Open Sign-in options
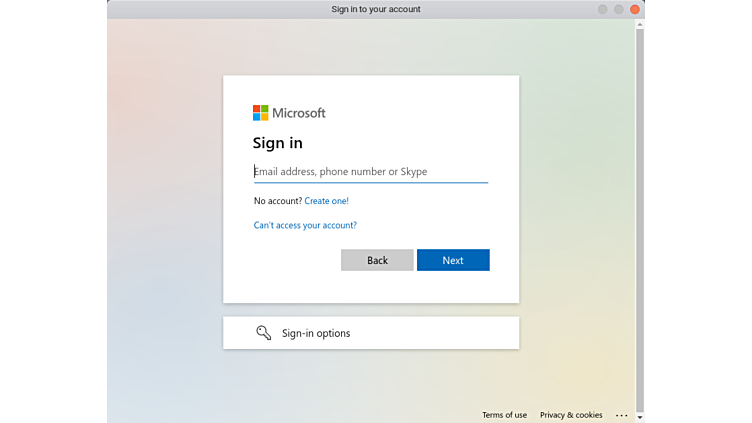 371,333
